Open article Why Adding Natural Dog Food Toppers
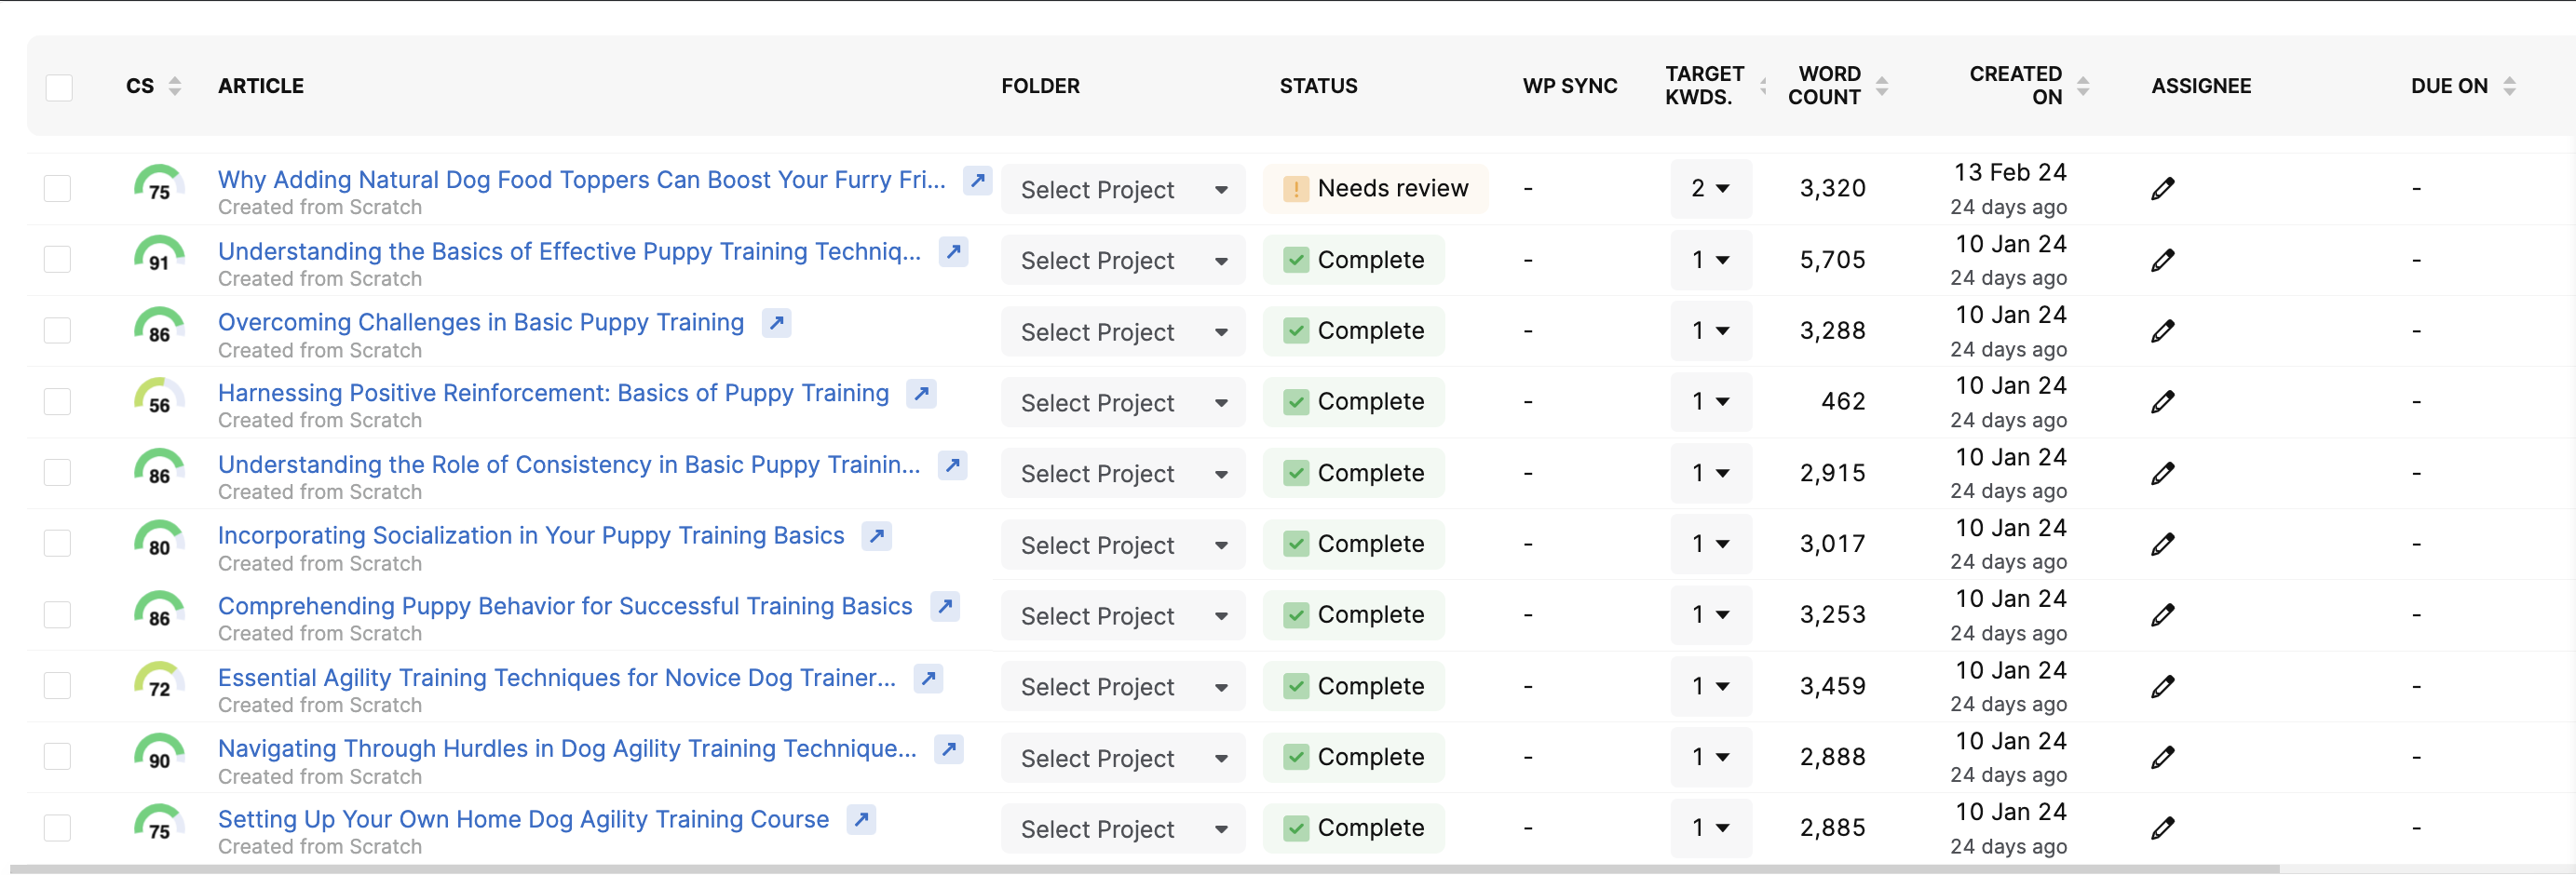Viewport: 2576px width, 875px height. point(581,180)
